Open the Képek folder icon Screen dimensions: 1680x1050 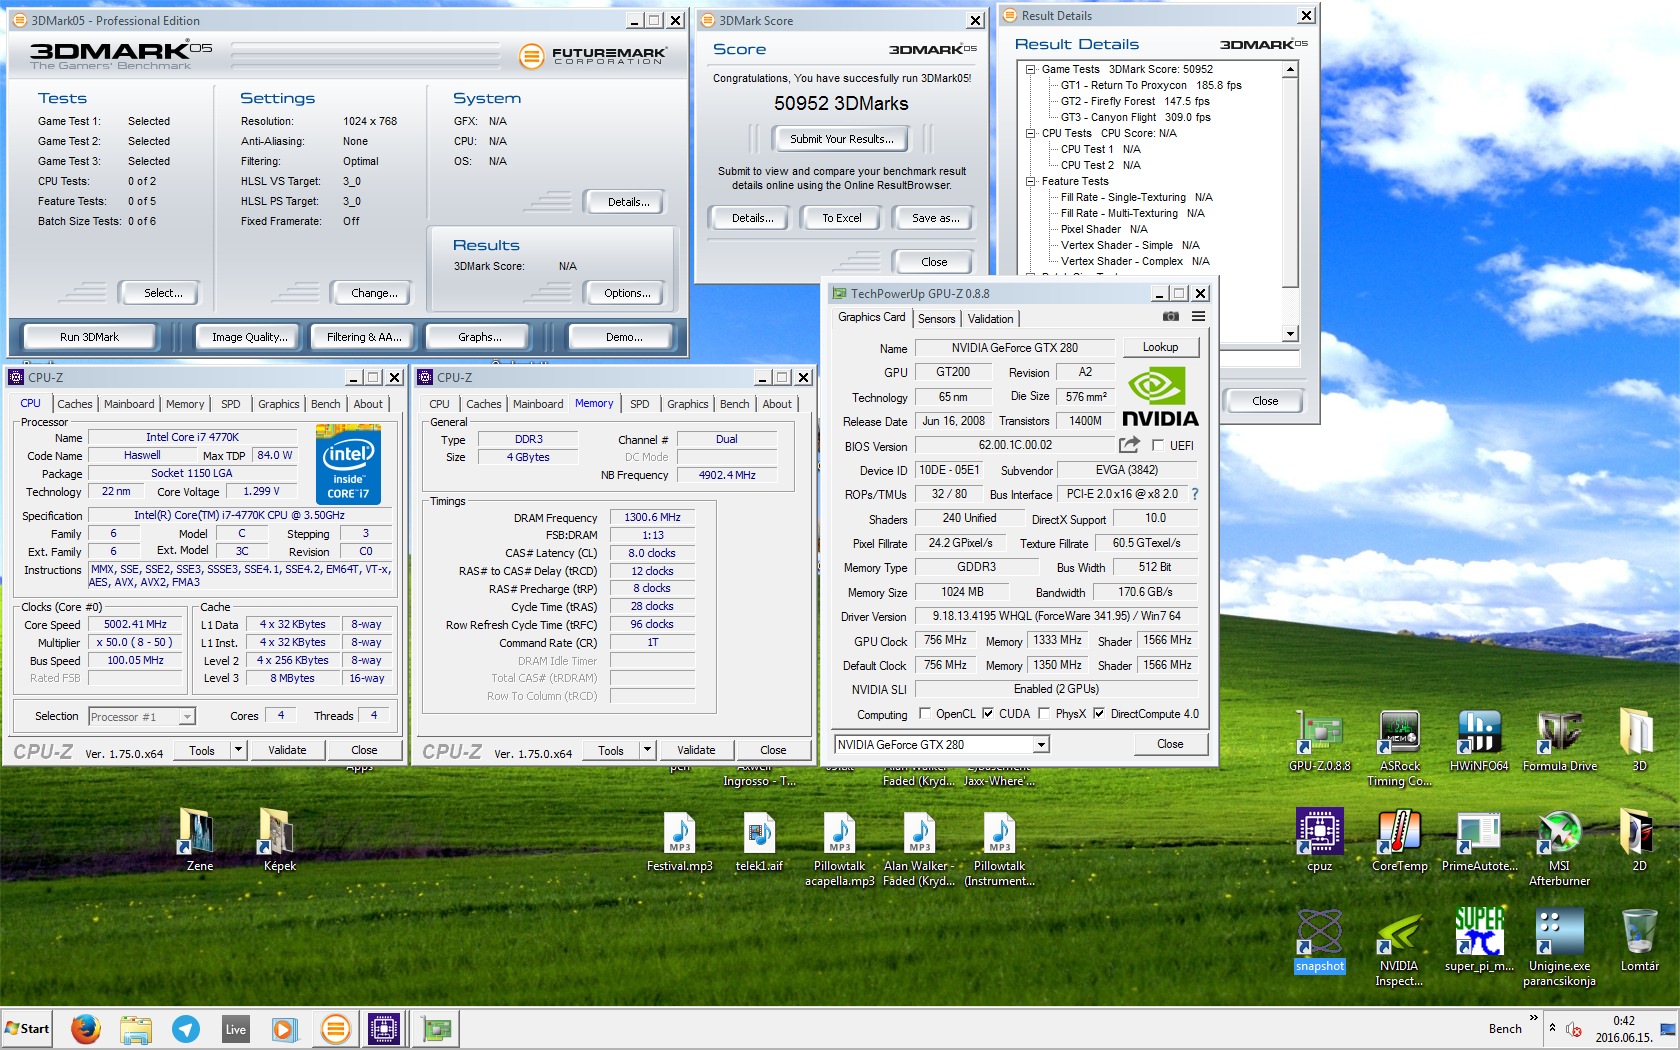(279, 840)
